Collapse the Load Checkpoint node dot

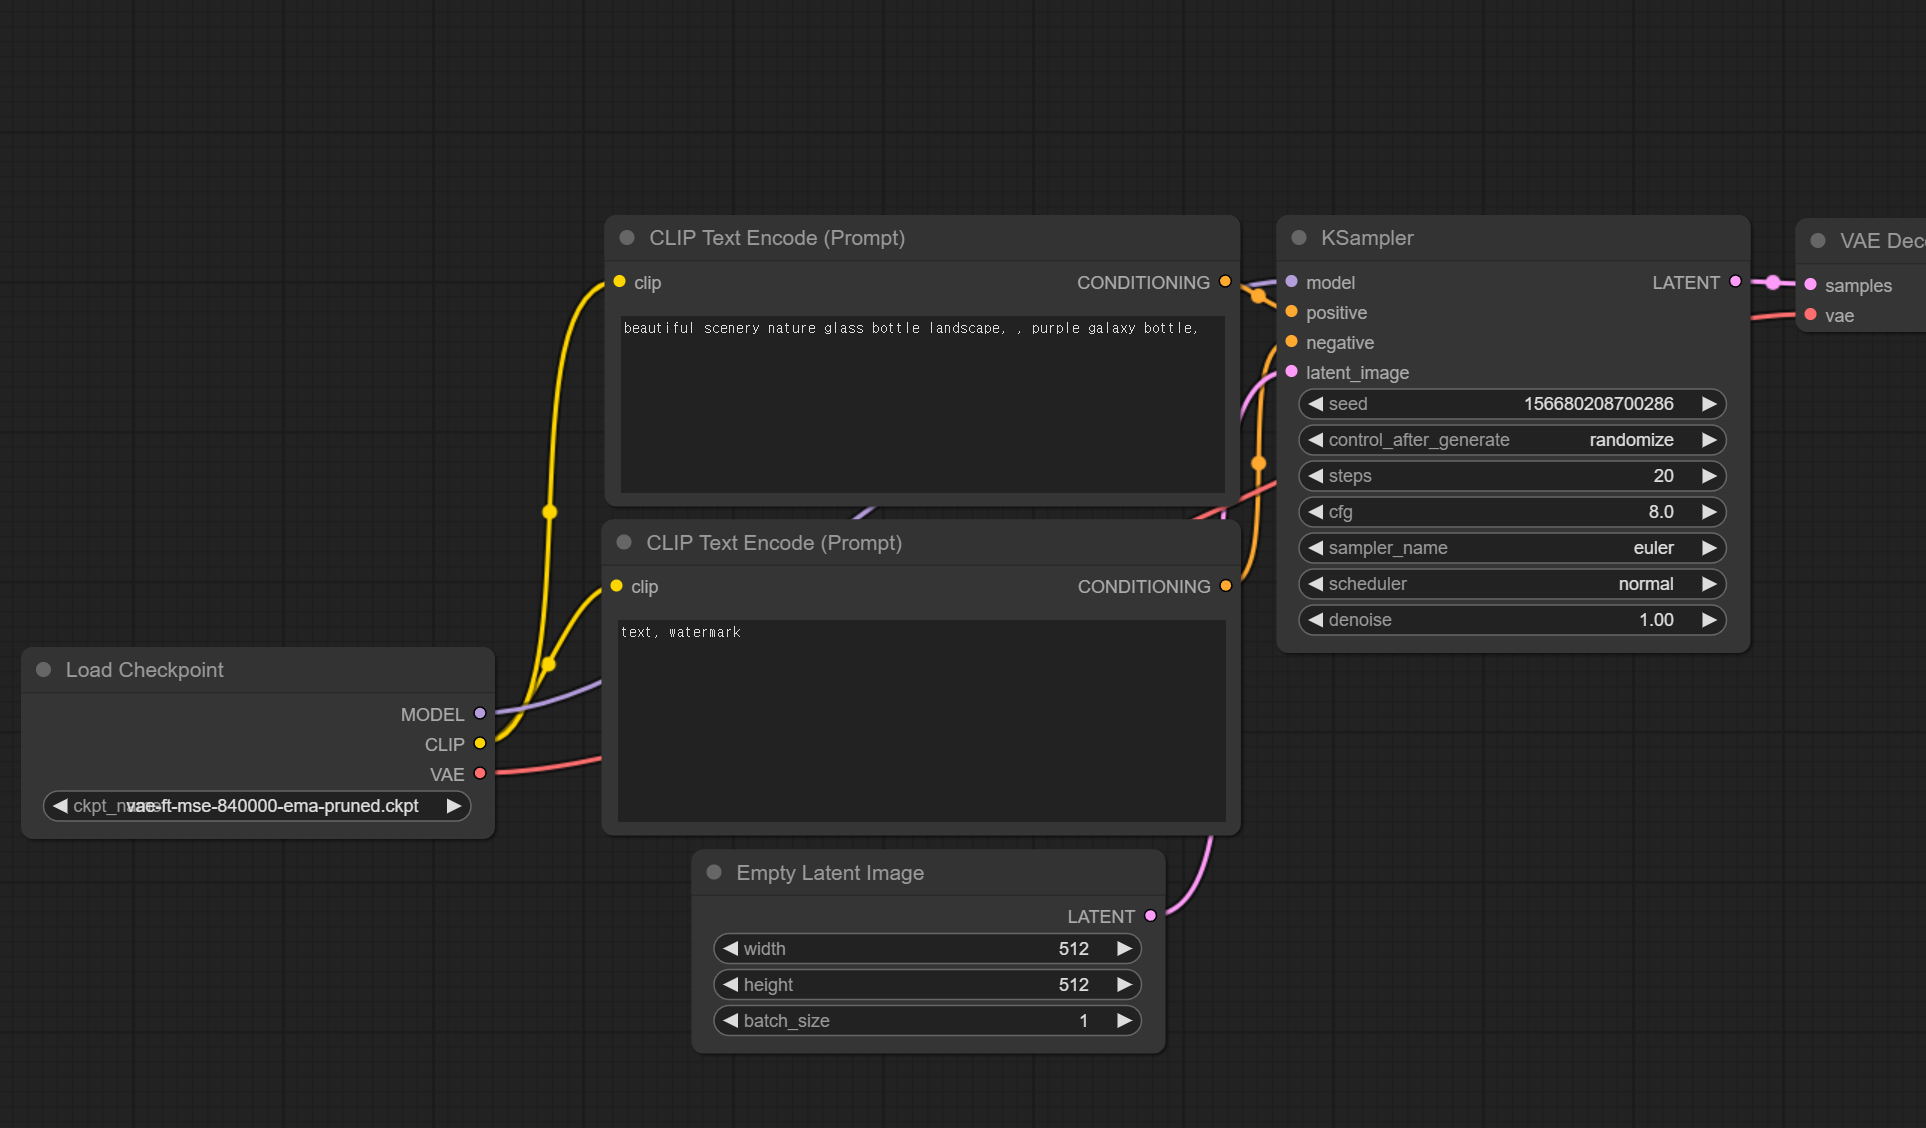click(44, 670)
